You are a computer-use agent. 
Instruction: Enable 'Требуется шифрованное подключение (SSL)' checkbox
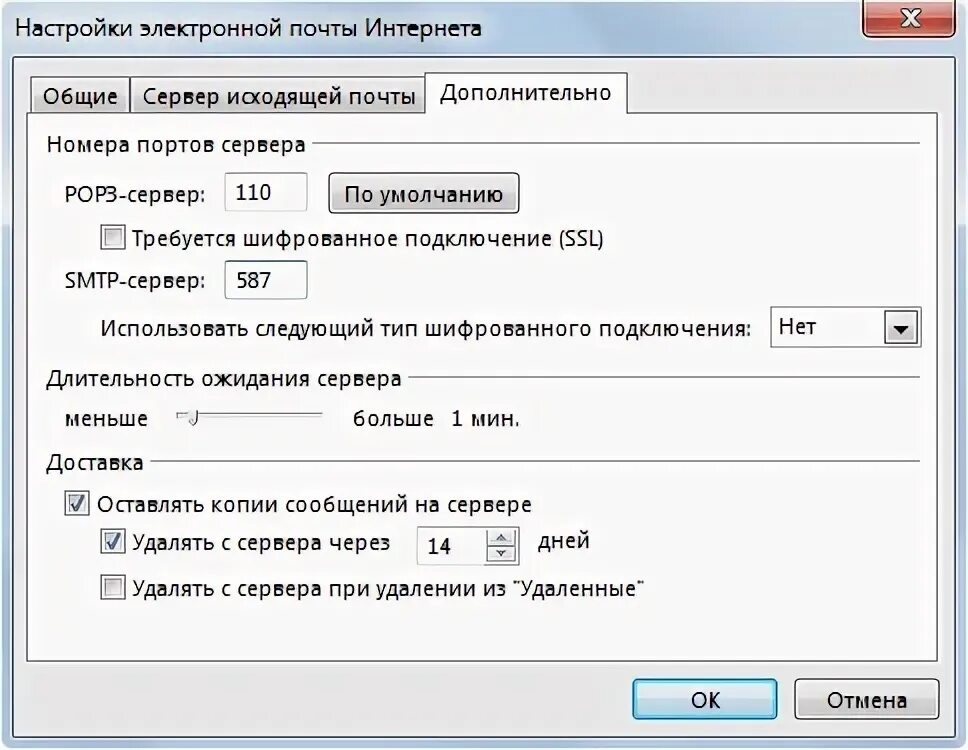pos(112,238)
